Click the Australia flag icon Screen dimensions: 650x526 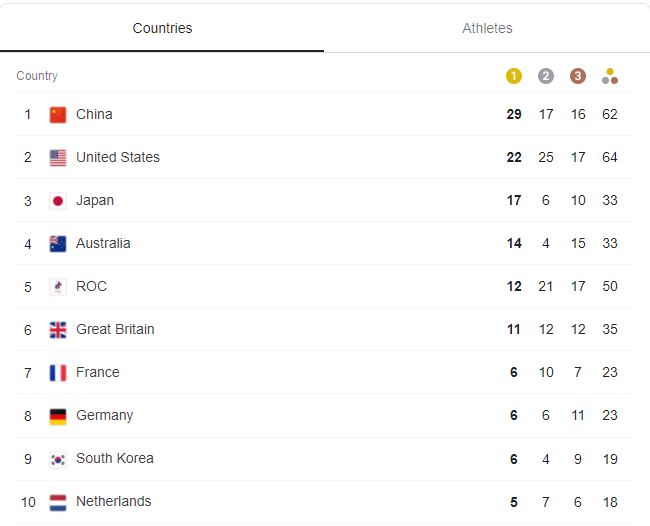(58, 244)
